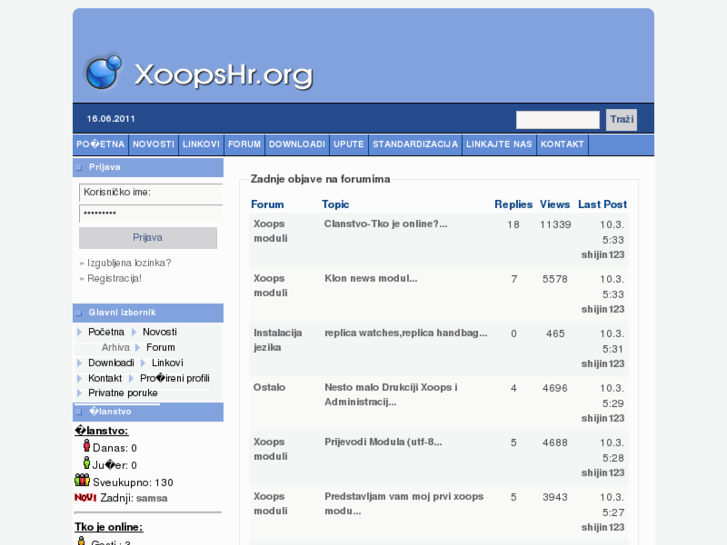Open the FORUM top navigation tab

point(244,144)
